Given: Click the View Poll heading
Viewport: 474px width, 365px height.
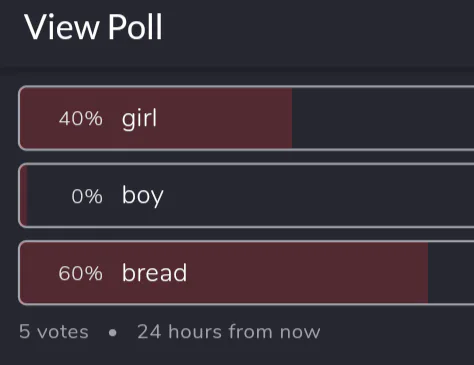Looking at the screenshot, I should point(93,27).
